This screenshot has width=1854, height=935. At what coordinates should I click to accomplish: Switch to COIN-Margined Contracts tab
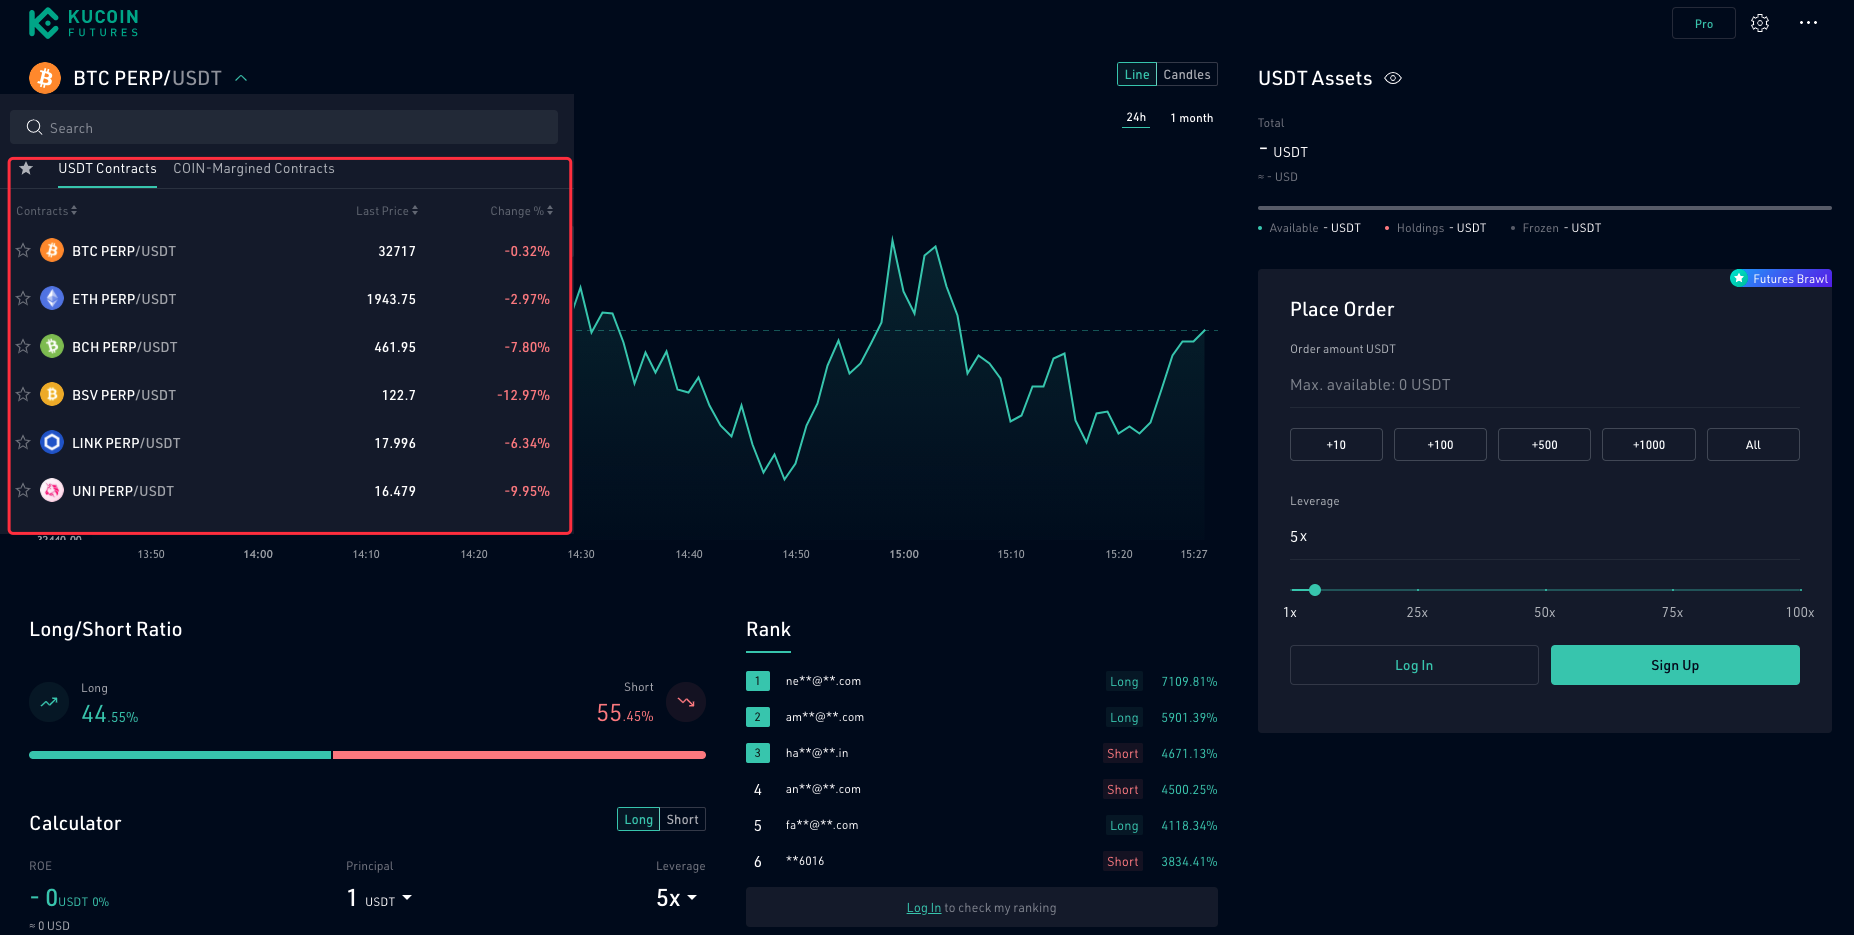(x=254, y=169)
